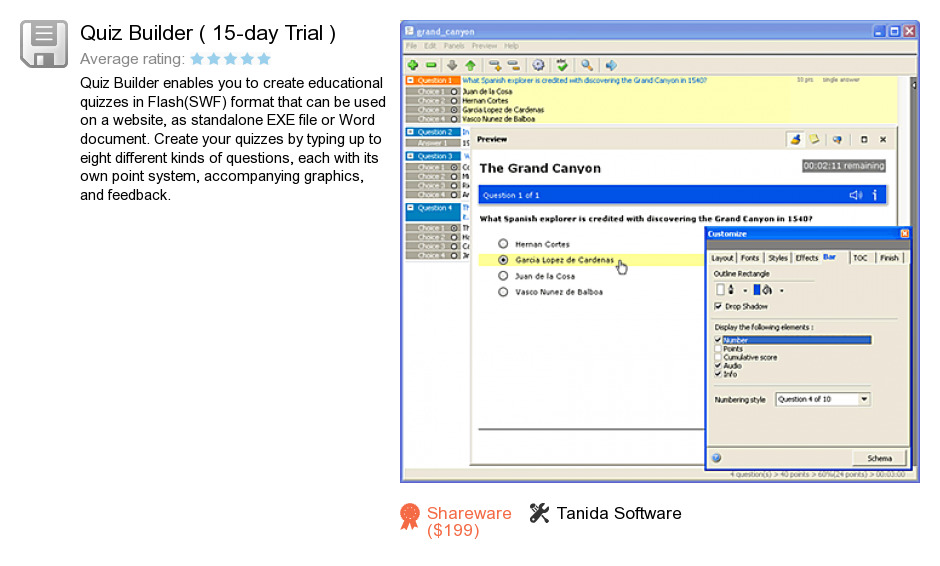940x566 pixels.
Task: Click the Schema button
Action: [x=879, y=458]
